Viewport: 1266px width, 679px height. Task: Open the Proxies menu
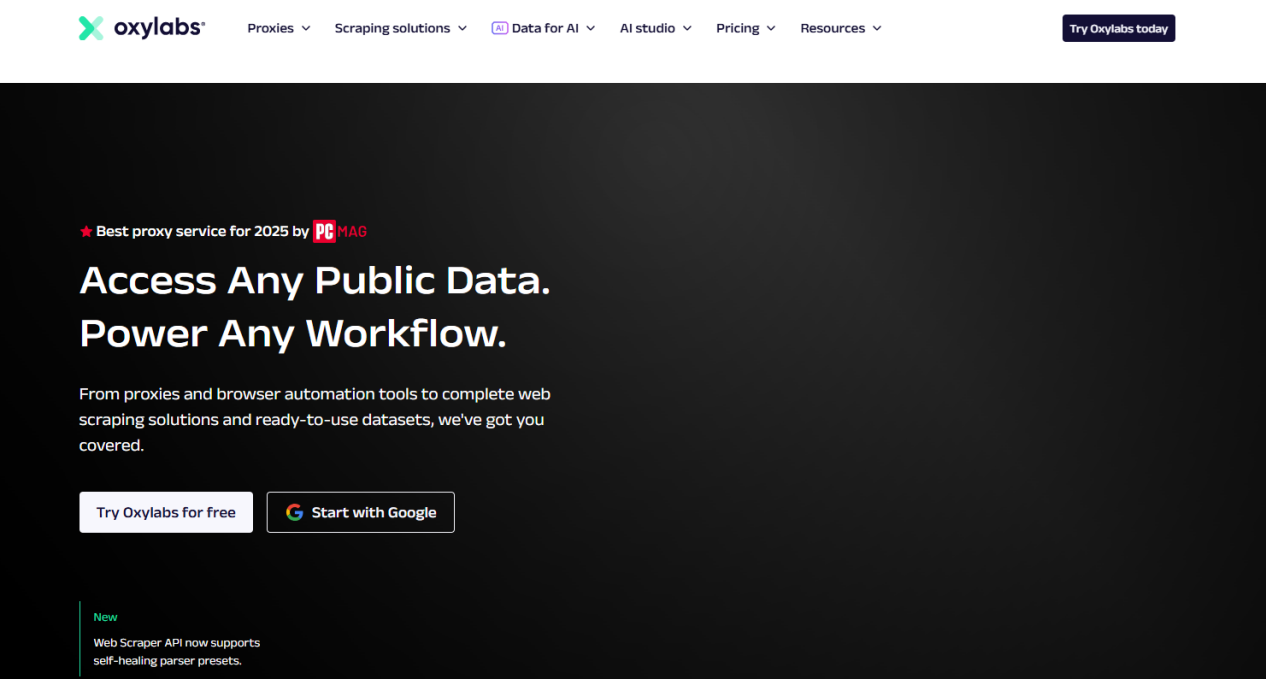[x=279, y=28]
